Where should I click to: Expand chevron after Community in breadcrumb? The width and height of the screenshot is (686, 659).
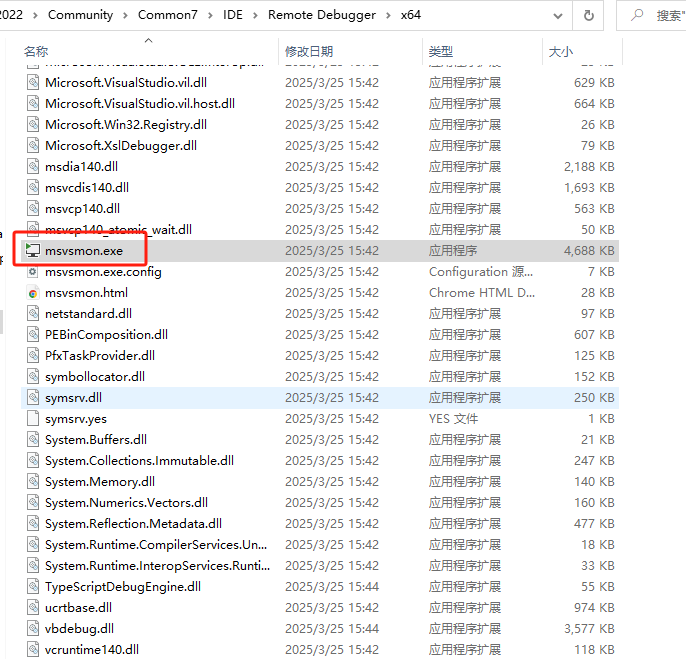point(126,15)
